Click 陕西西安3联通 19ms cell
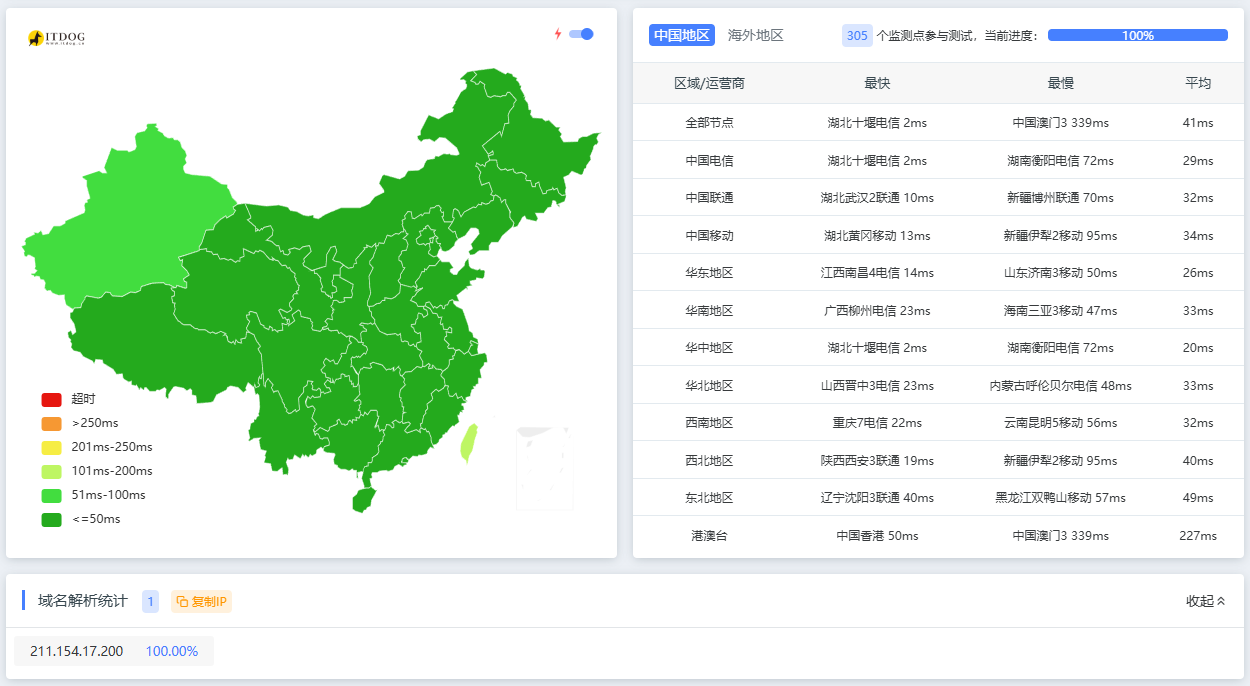The width and height of the screenshot is (1250, 686). point(877,460)
